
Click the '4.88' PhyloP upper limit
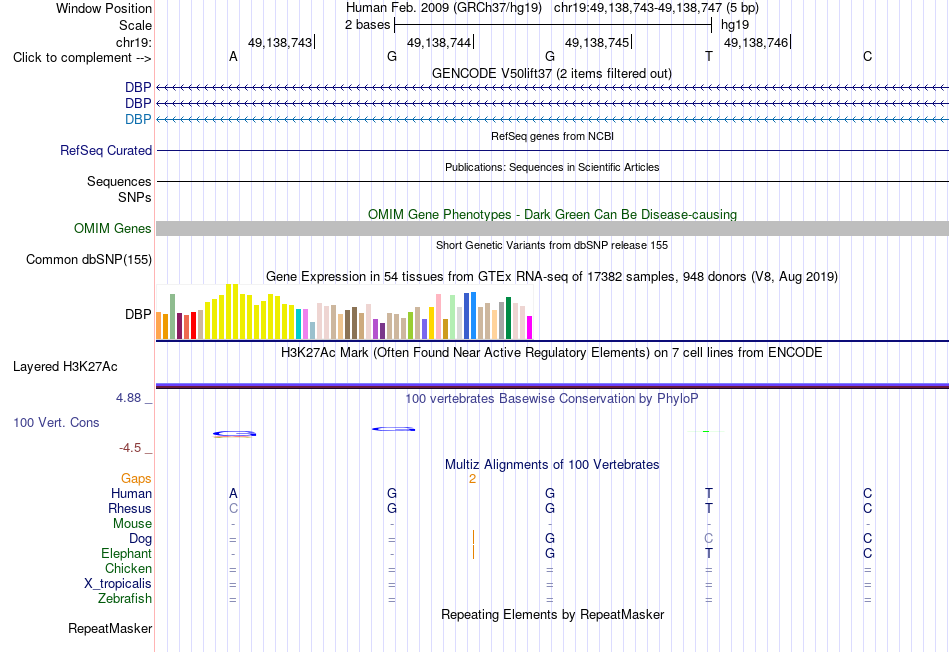pyautogui.click(x=128, y=398)
